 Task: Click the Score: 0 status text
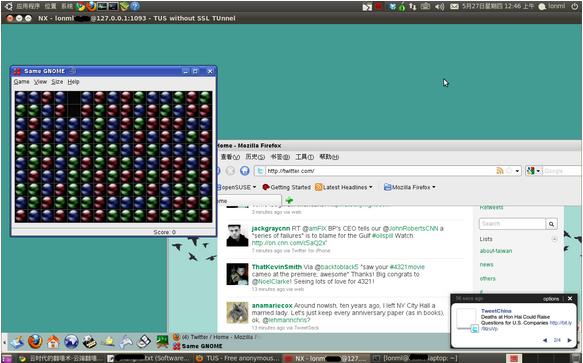[165, 232]
